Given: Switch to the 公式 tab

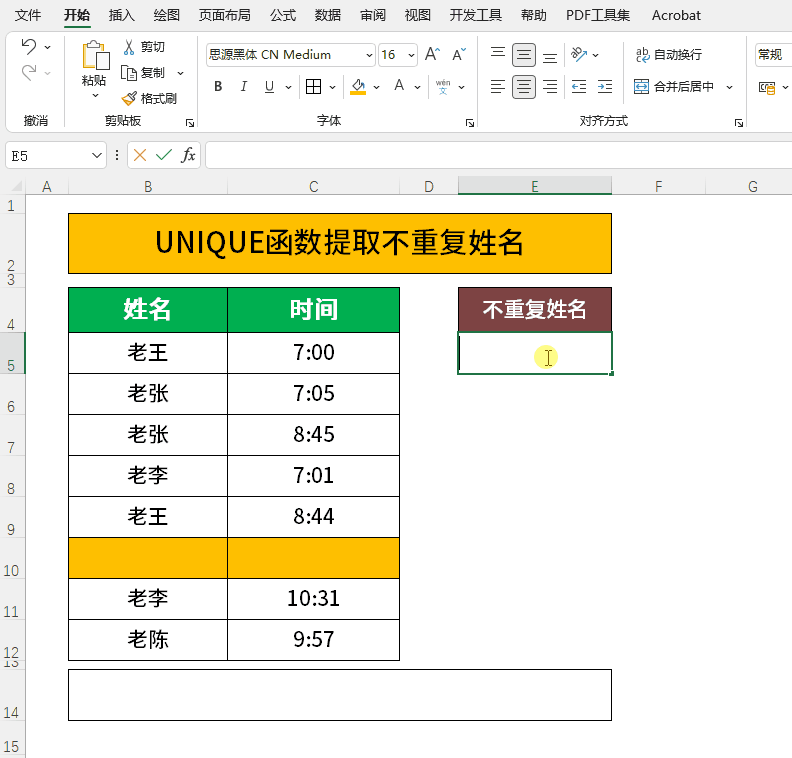Looking at the screenshot, I should (283, 15).
